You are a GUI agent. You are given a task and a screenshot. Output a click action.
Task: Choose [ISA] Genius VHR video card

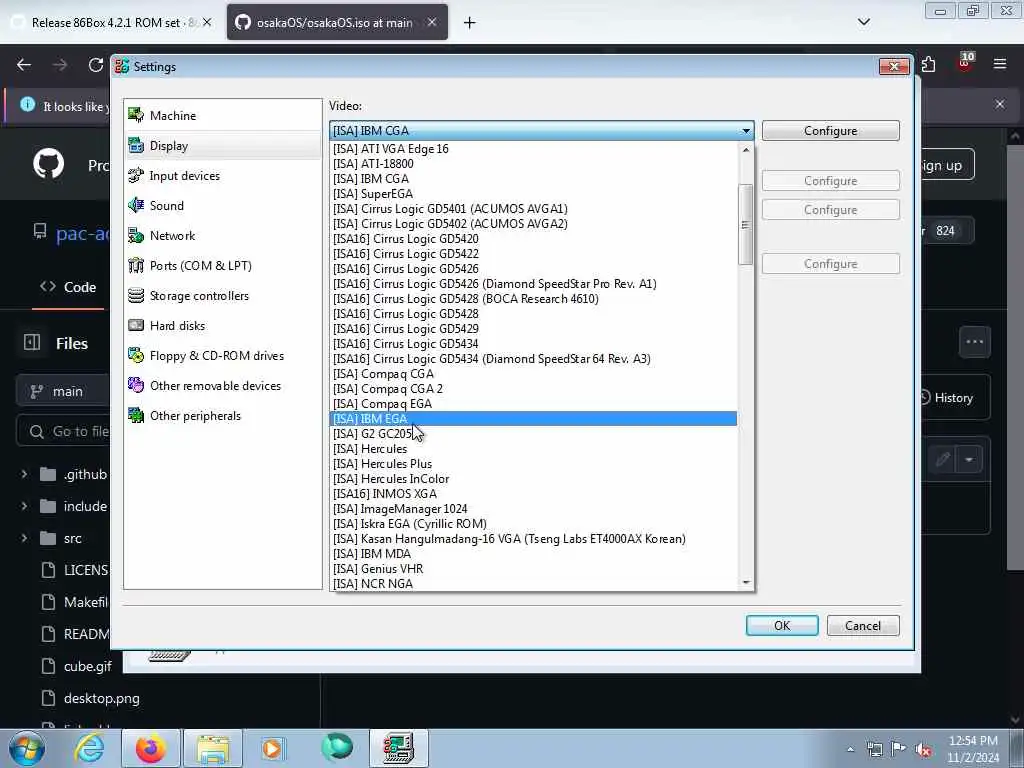click(x=534, y=569)
